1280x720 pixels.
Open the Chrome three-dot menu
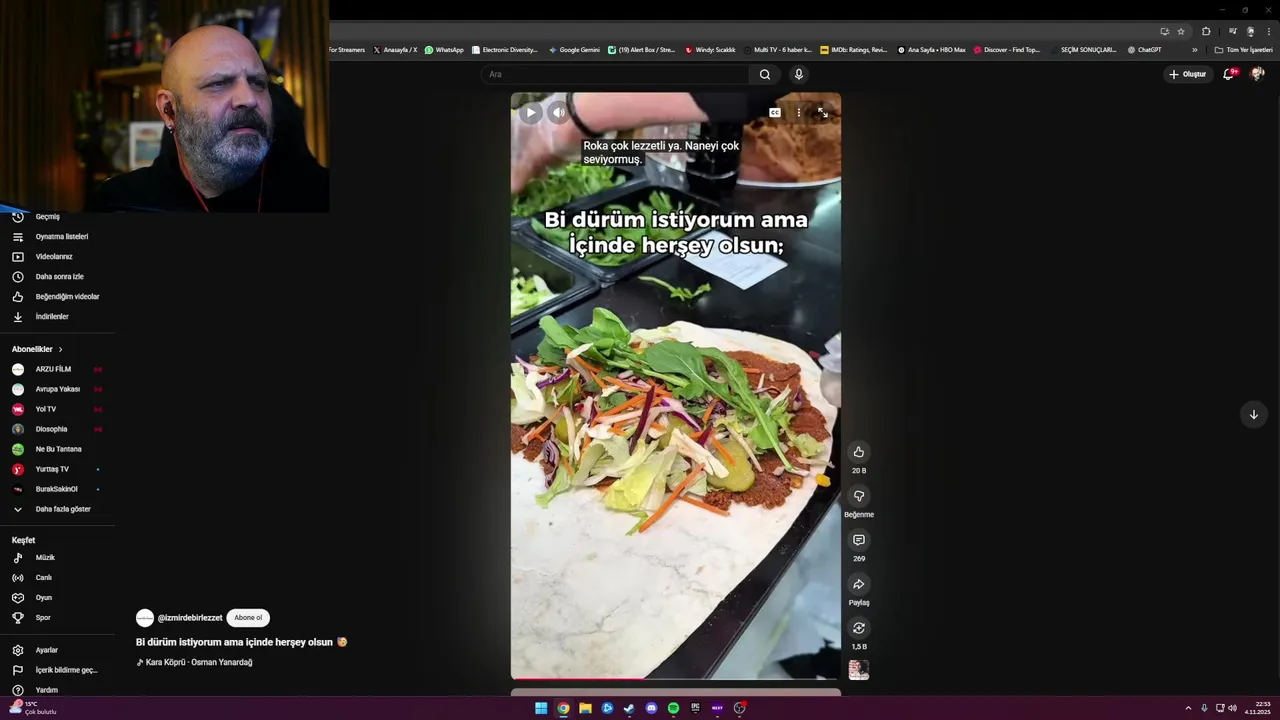[1269, 31]
